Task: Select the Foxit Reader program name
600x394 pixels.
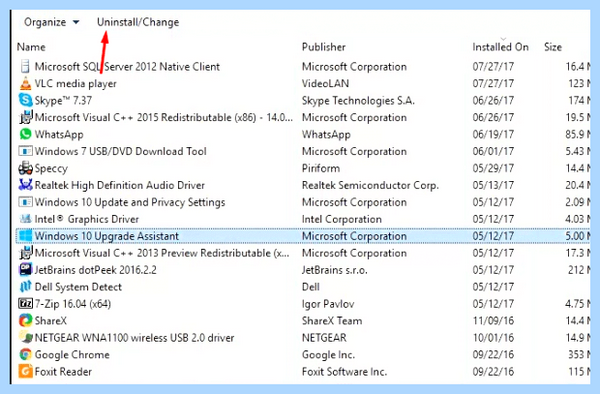Action: click(x=63, y=371)
